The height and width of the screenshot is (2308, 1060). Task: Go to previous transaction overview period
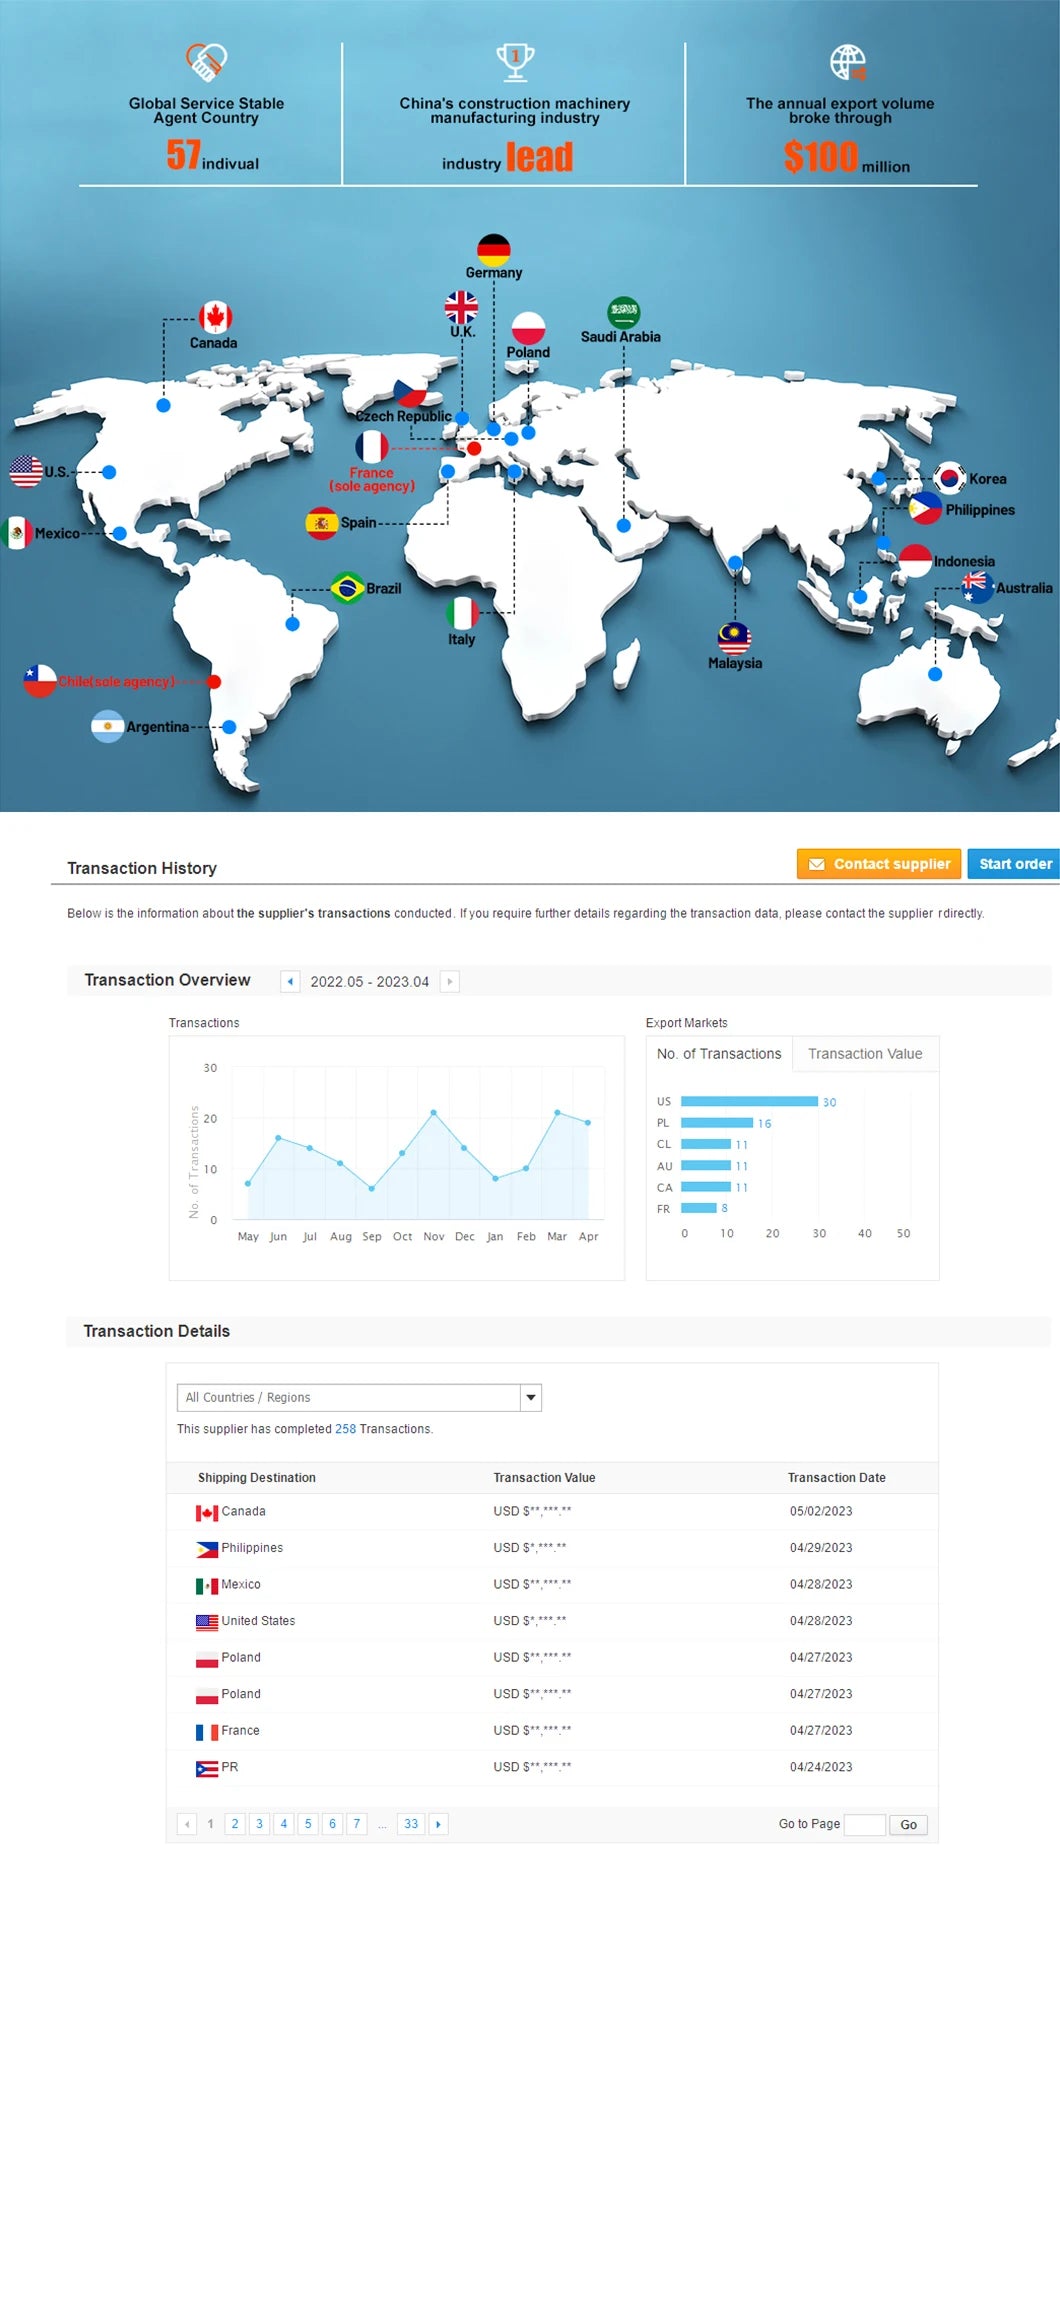click(x=290, y=981)
